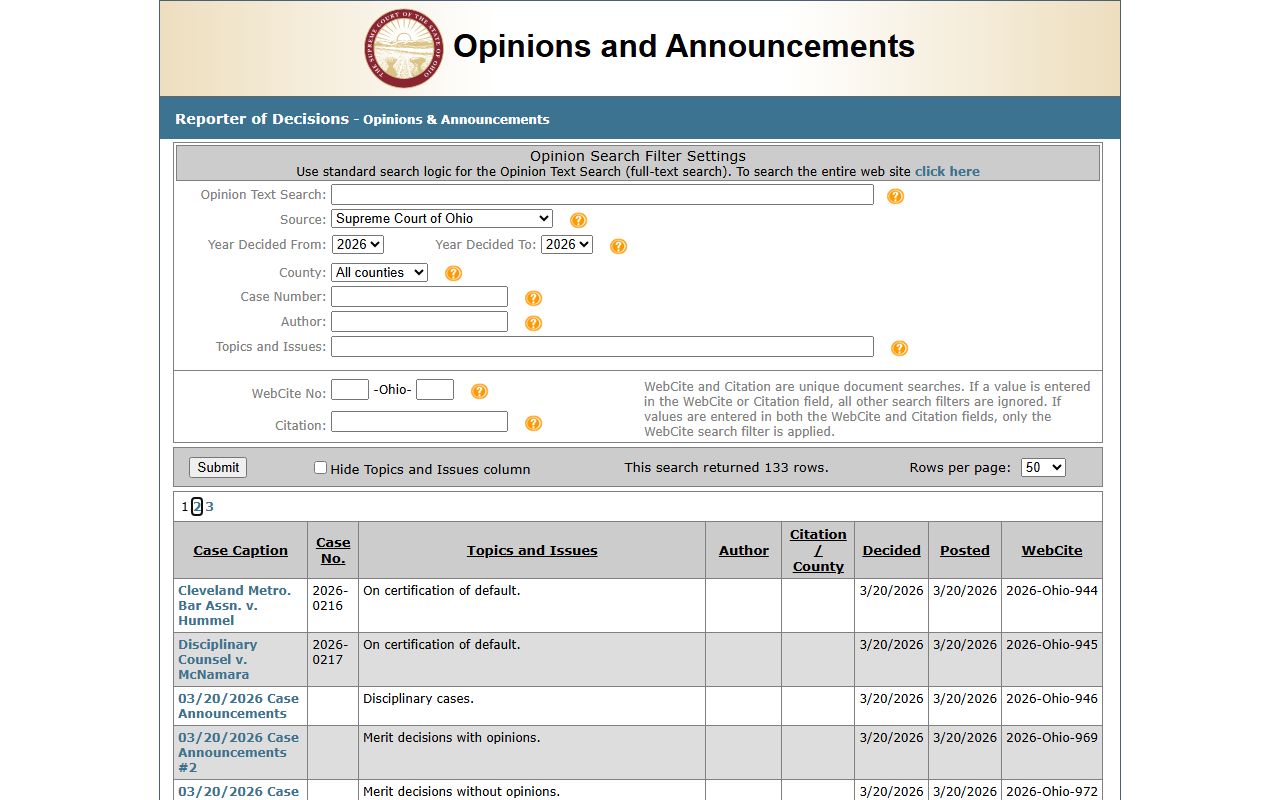Screen dimensions: 1280x800
Task: Click 'This search returned 133 rows.' text
Action: pyautogui.click(x=726, y=467)
